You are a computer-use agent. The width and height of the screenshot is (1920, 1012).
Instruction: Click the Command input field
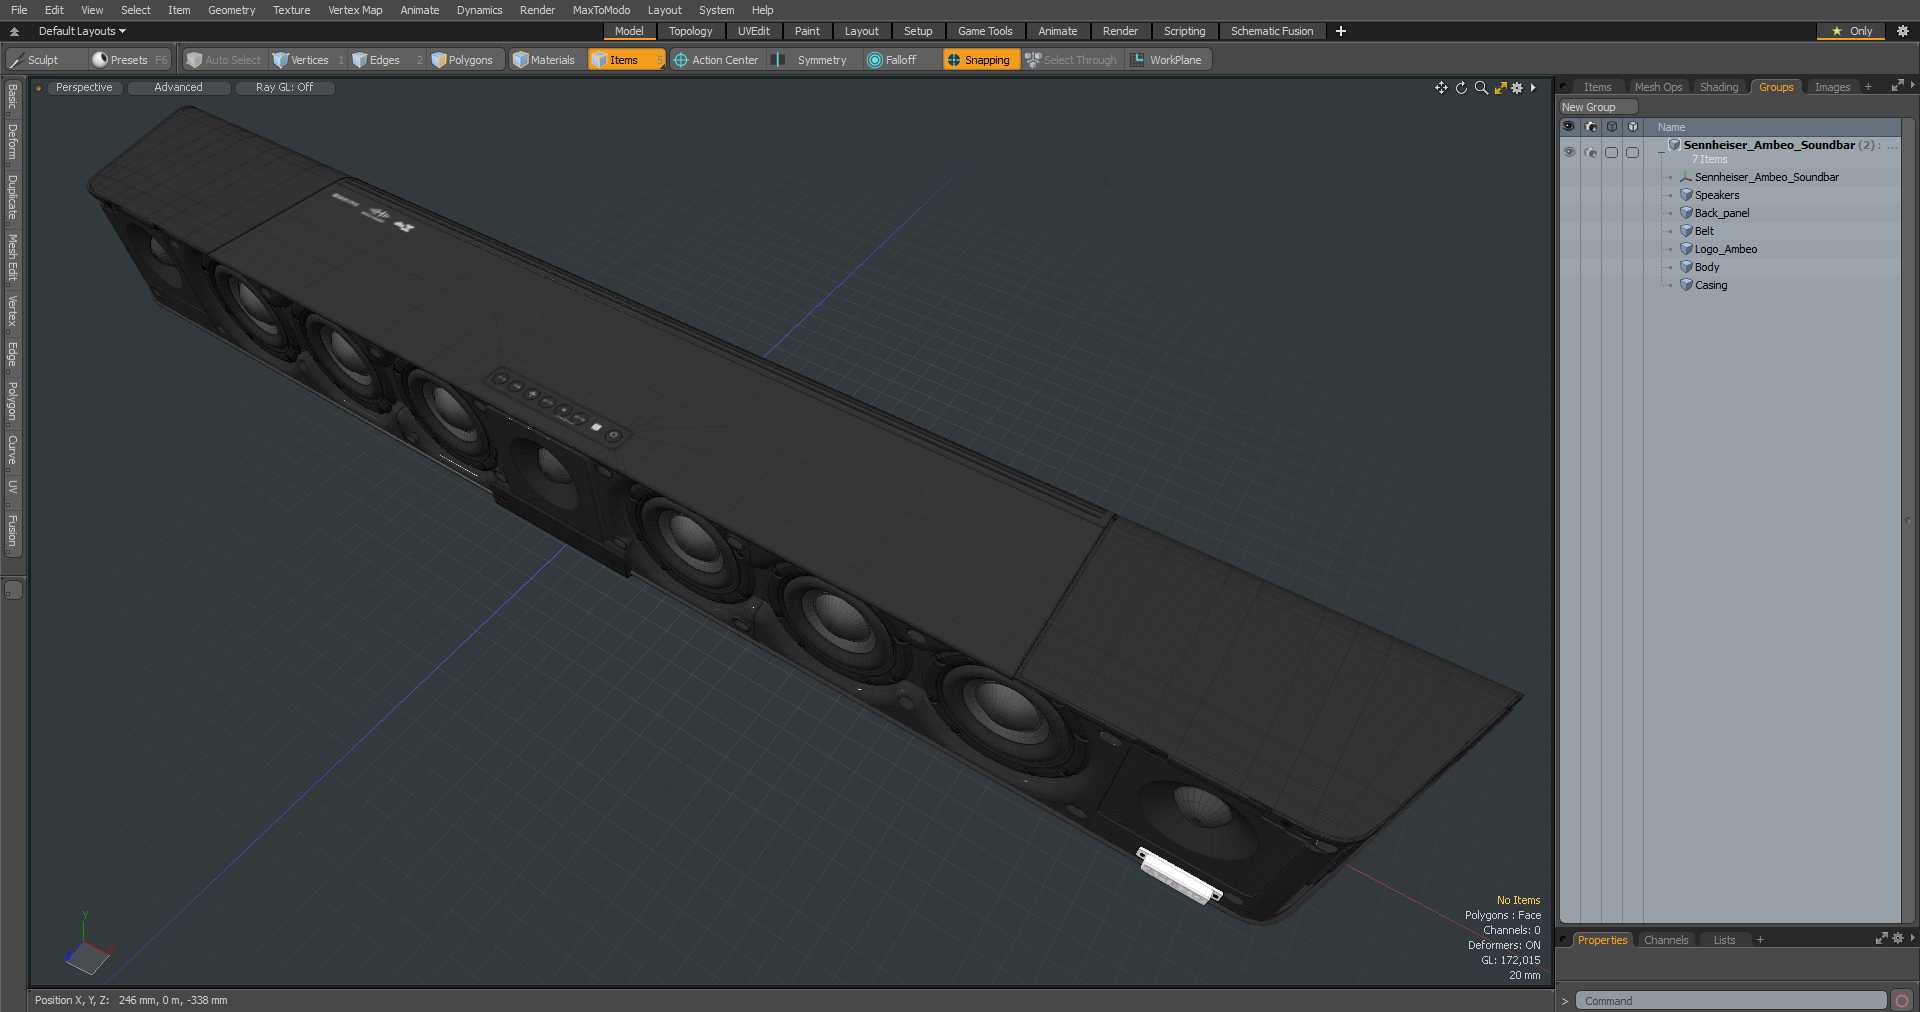pyautogui.click(x=1731, y=1001)
